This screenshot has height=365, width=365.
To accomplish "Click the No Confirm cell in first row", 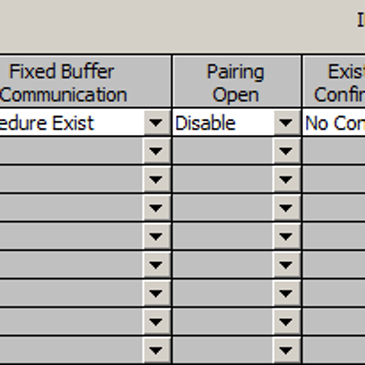I will click(334, 123).
